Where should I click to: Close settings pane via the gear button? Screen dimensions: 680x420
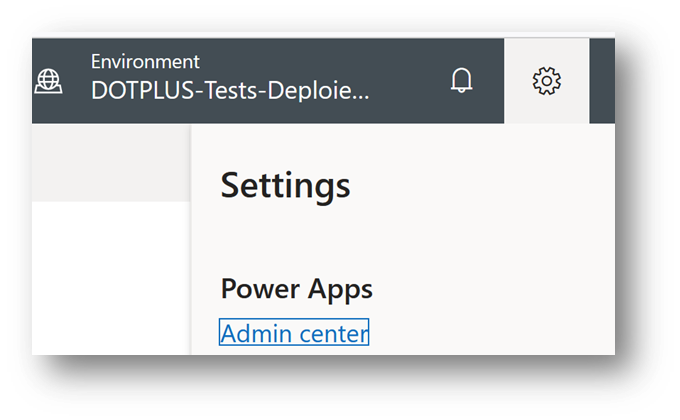click(546, 81)
